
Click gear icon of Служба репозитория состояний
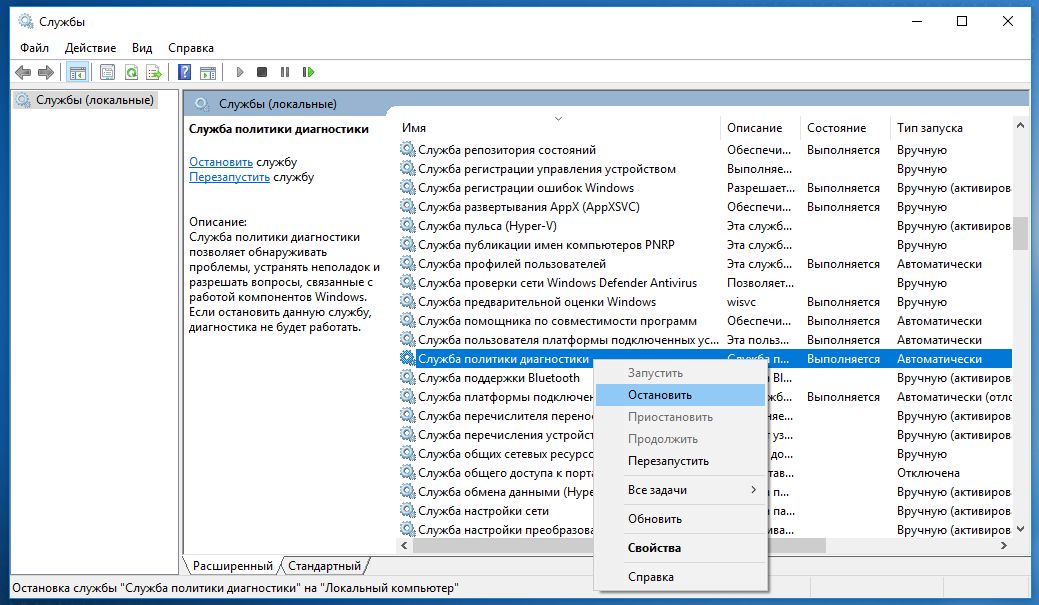[x=408, y=150]
